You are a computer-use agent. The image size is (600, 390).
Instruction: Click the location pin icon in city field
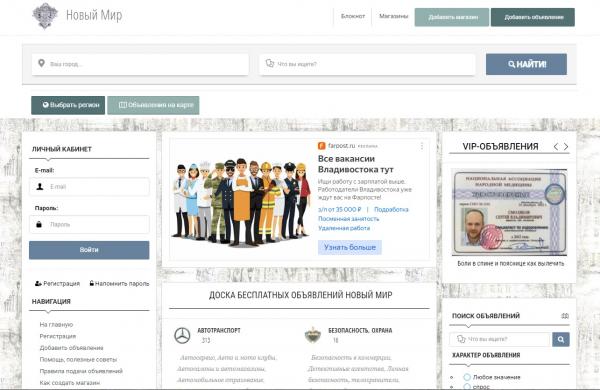click(41, 63)
